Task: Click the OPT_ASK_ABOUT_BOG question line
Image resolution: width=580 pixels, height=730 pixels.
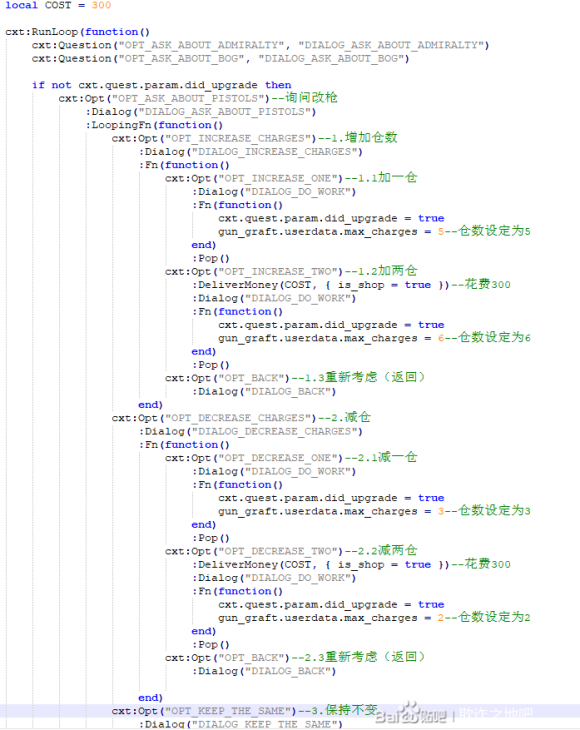Action: [220, 59]
